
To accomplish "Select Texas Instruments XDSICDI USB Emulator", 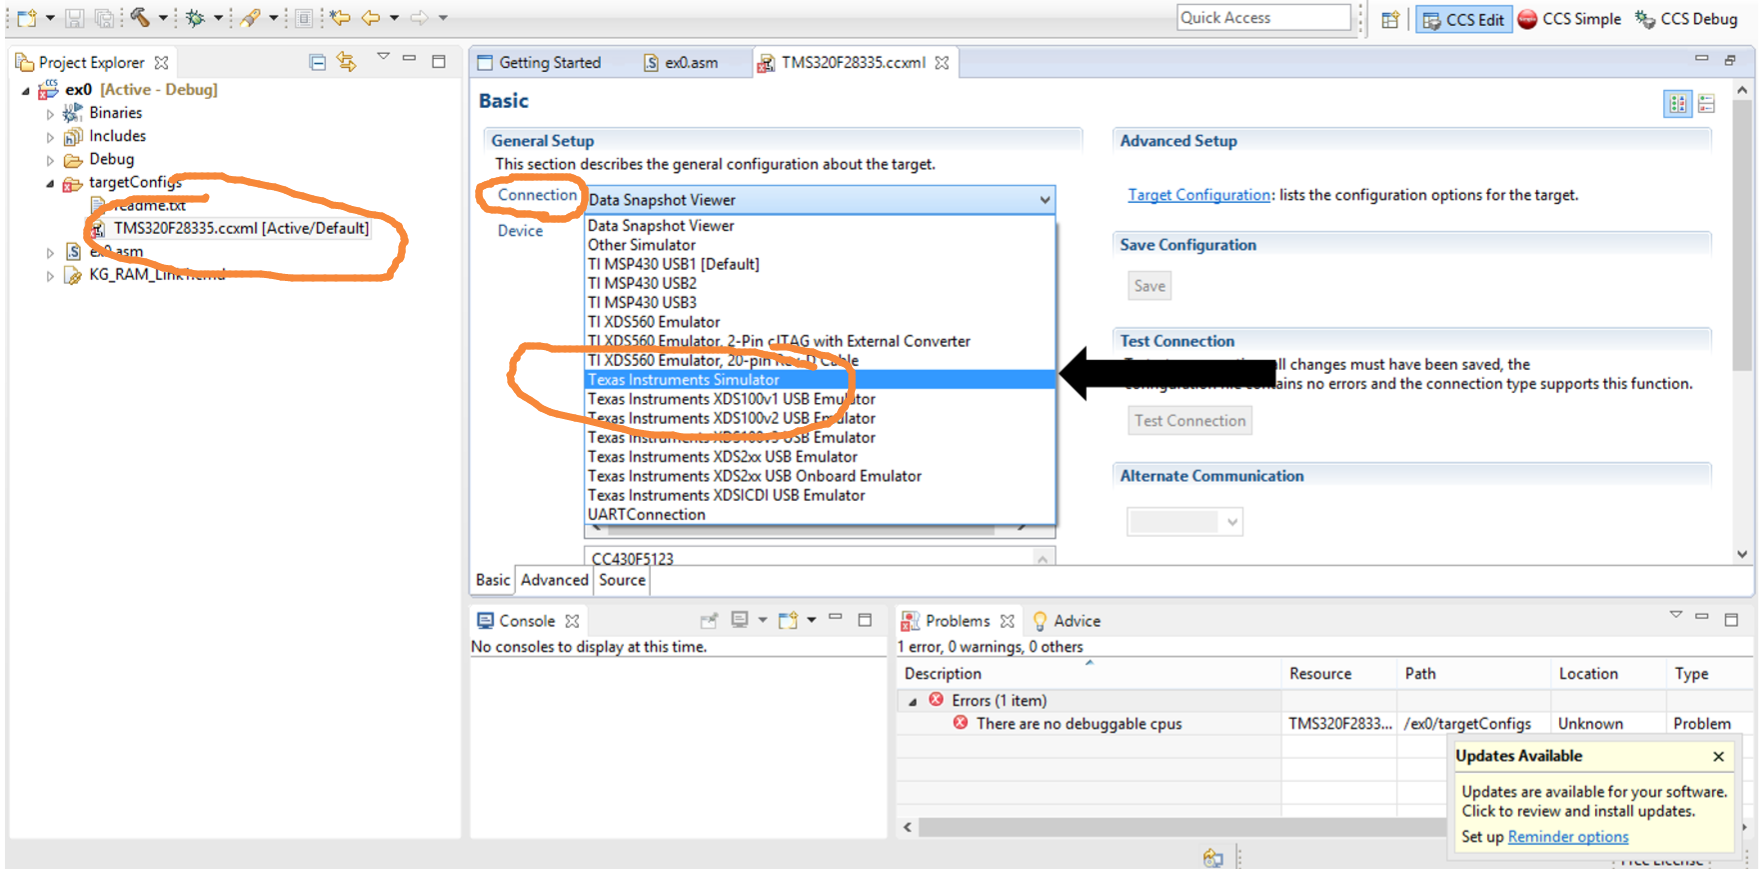I will (820, 495).
